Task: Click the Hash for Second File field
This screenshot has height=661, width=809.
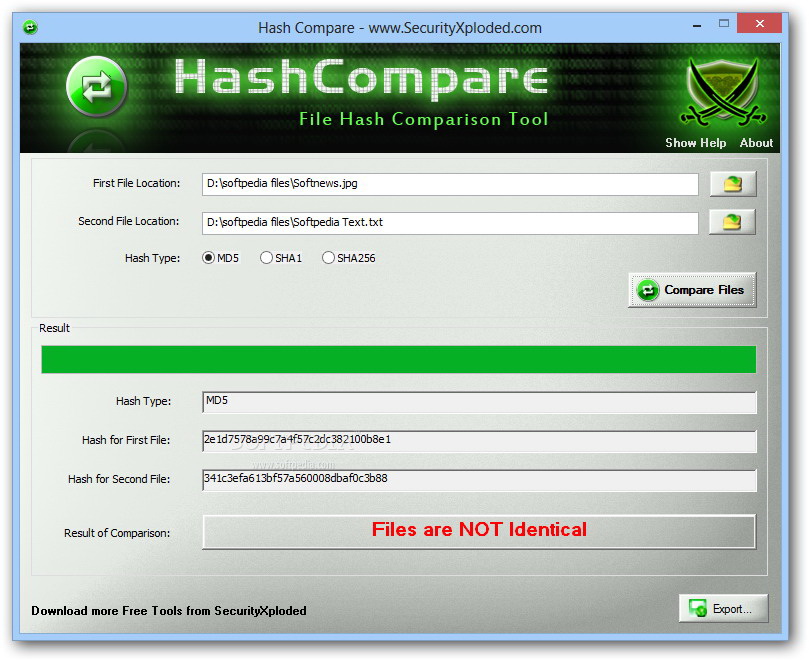Action: (x=479, y=480)
